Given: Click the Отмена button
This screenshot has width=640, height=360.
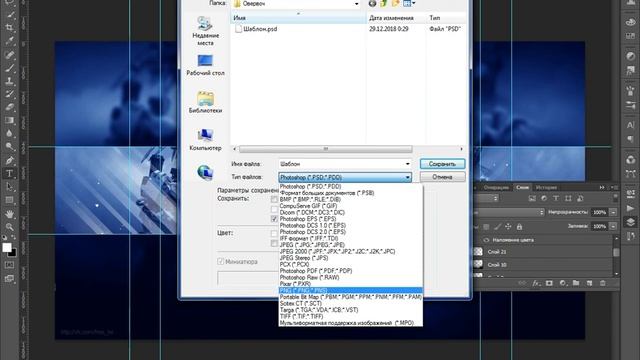Looking at the screenshot, I should [442, 177].
